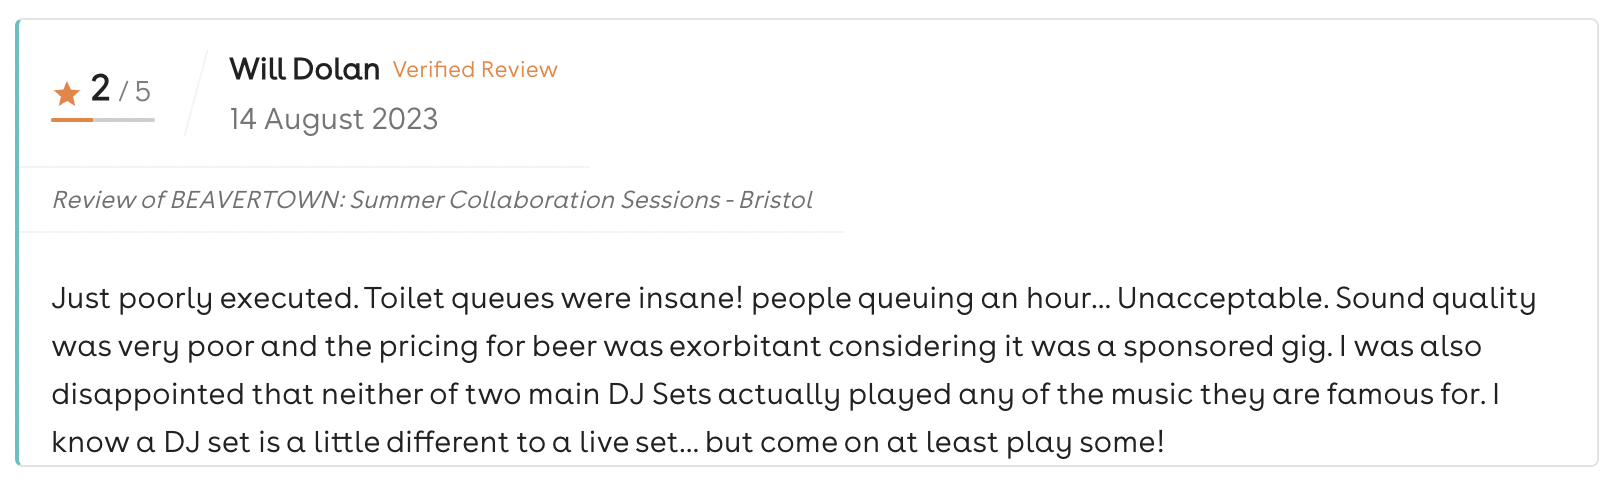
Task: Click the "sponsored gig" text in review
Action: (x=1226, y=346)
